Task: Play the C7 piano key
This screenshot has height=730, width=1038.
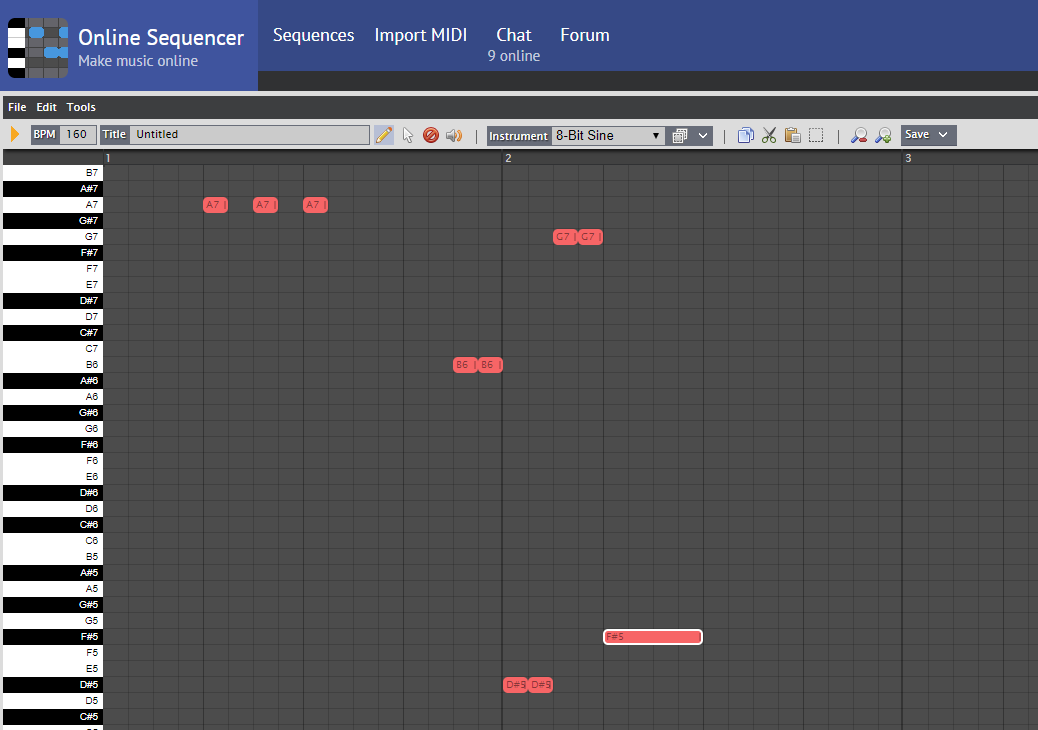Action: click(x=53, y=349)
